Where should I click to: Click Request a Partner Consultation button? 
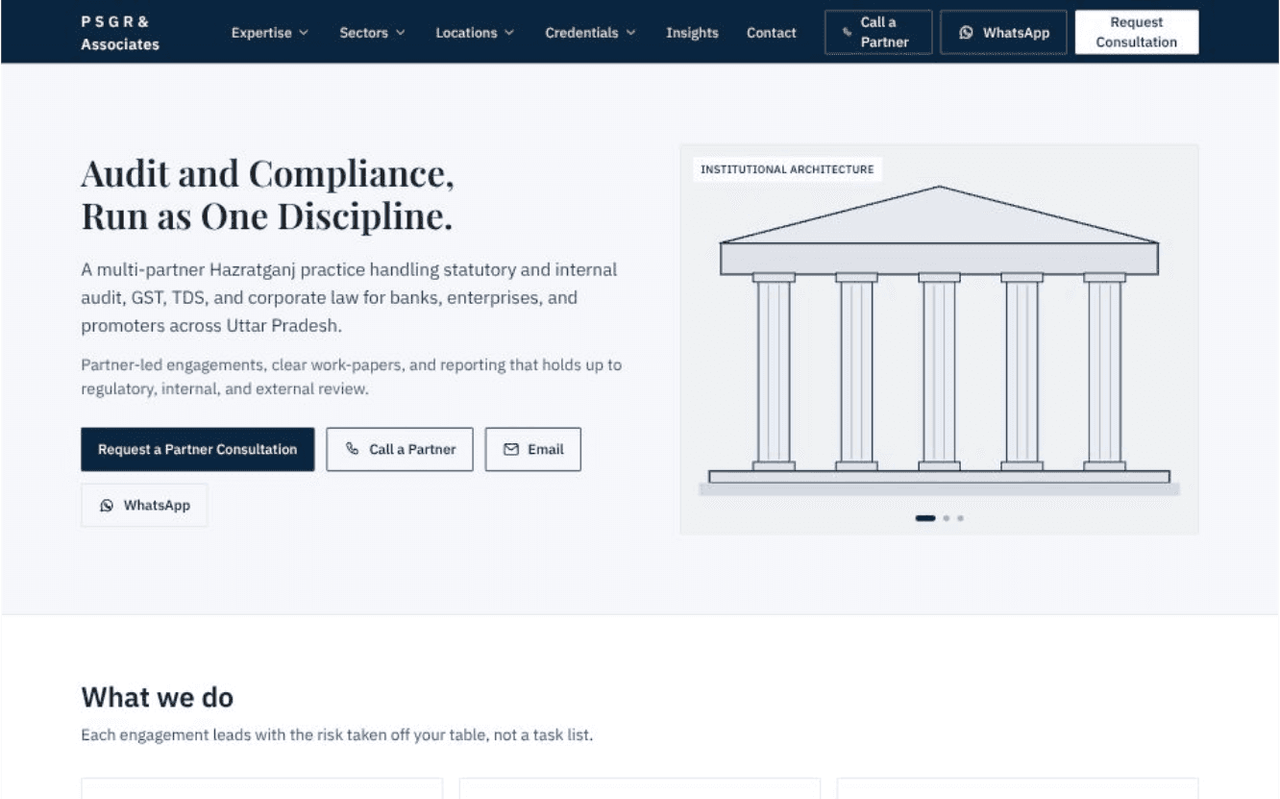198,449
